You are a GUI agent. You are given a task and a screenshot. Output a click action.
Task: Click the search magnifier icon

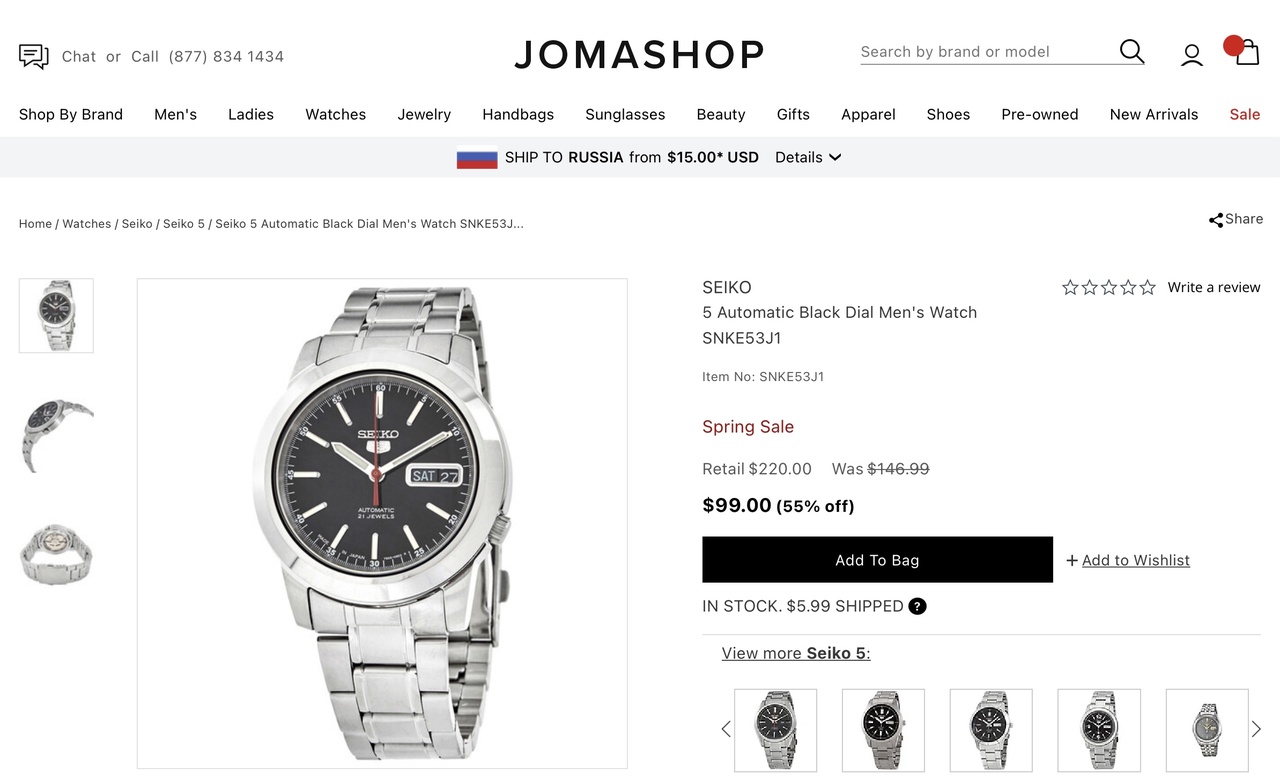click(1131, 52)
